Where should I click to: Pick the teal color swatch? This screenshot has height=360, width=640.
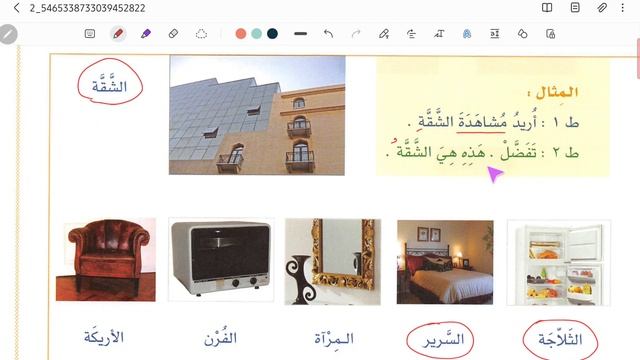(256, 34)
